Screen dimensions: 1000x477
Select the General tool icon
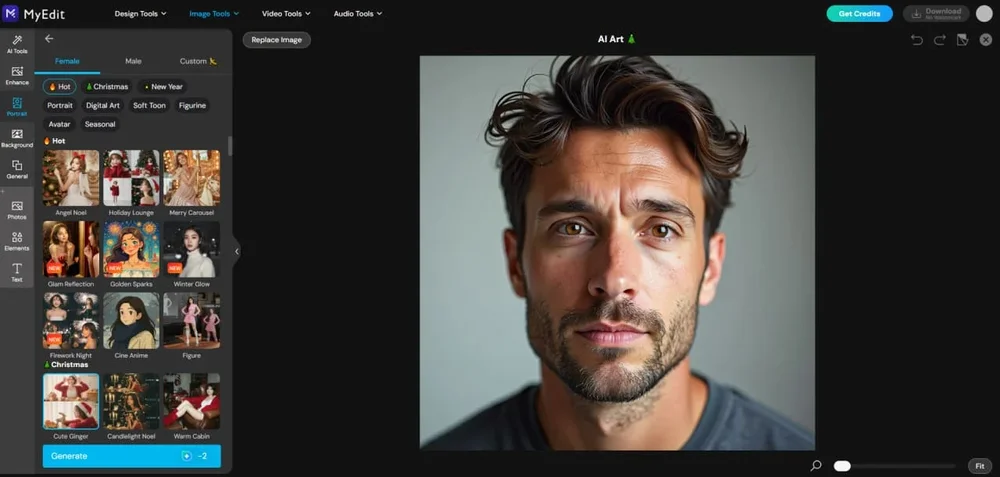16,169
